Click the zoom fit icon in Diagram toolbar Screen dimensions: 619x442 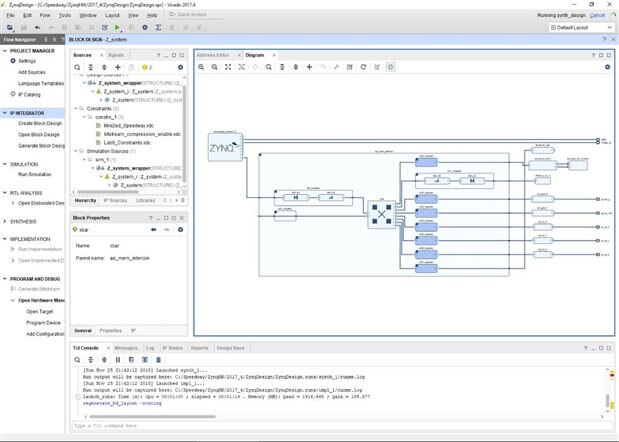pos(228,67)
